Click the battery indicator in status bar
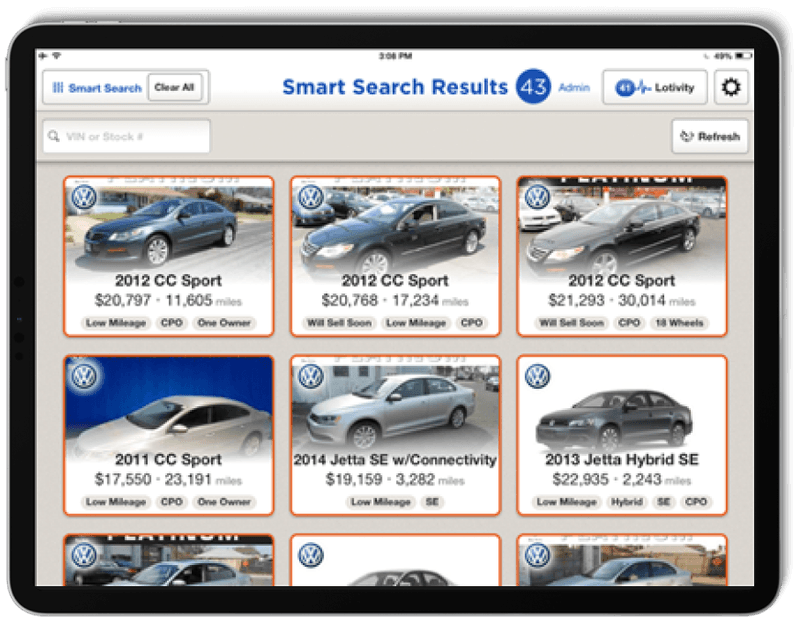800x620 pixels. click(x=744, y=55)
